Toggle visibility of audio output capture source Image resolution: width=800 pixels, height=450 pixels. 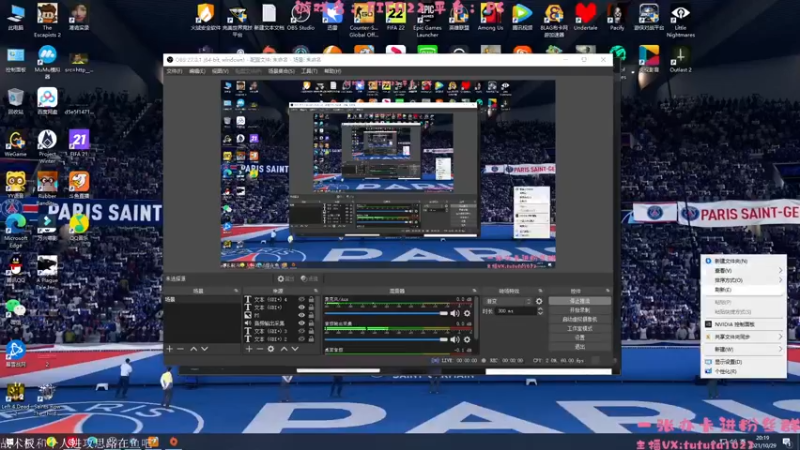coord(302,323)
